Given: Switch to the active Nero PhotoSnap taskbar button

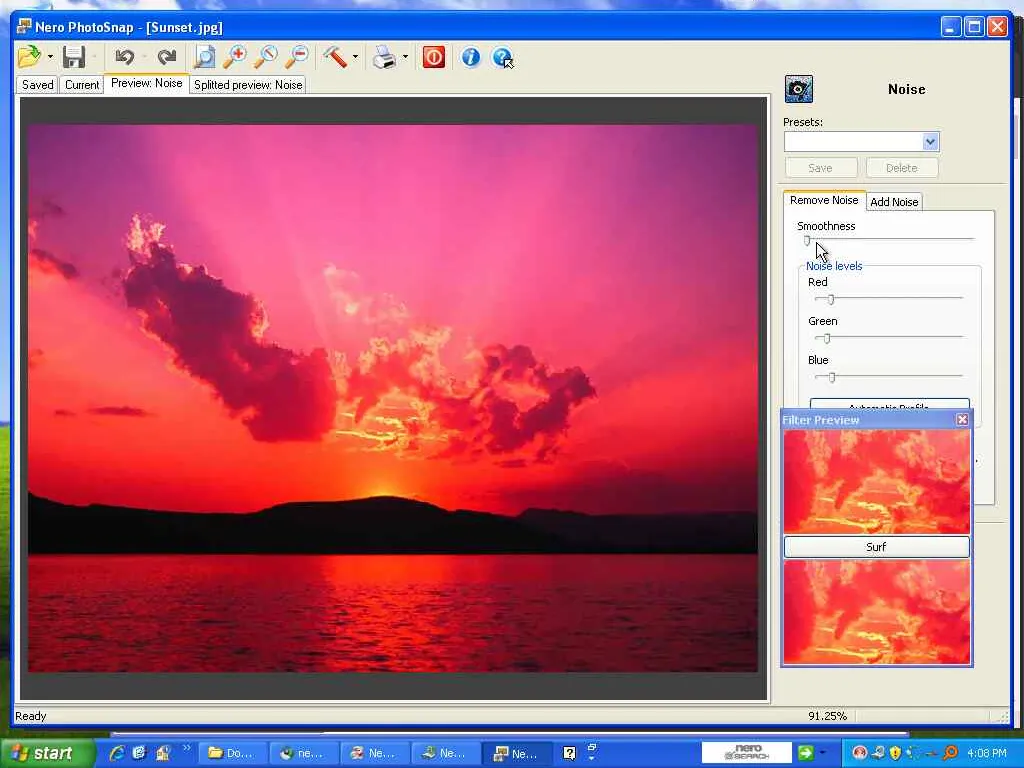Looking at the screenshot, I should 517,753.
